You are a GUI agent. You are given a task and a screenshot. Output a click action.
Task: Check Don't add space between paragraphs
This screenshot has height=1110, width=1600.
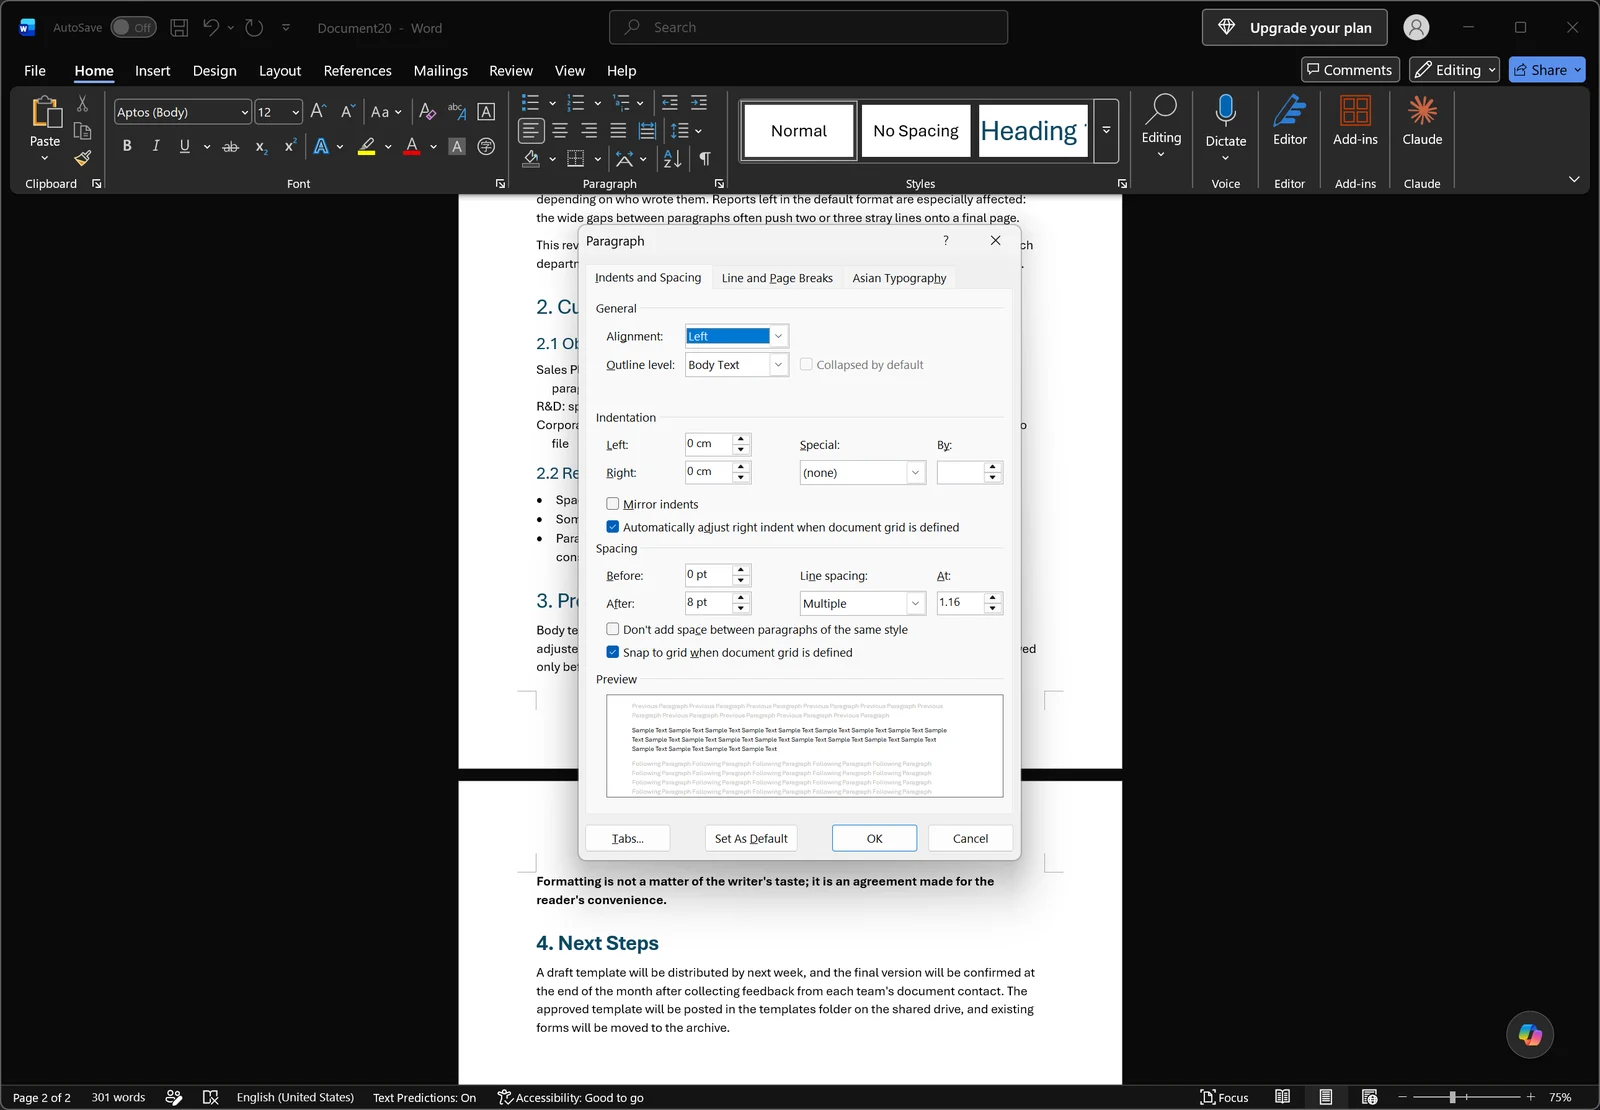[613, 629]
